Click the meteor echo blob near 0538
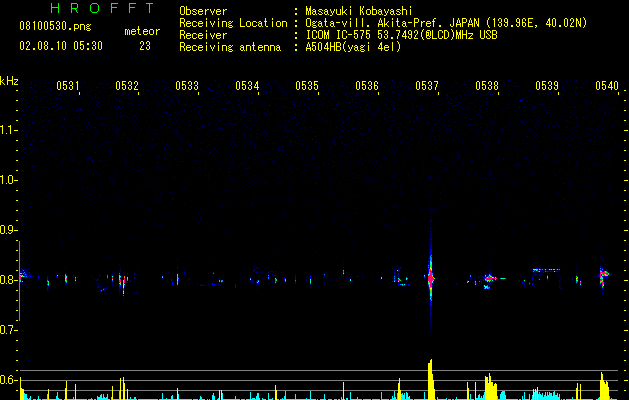Viewport: 629px width, 400px height. (489, 278)
